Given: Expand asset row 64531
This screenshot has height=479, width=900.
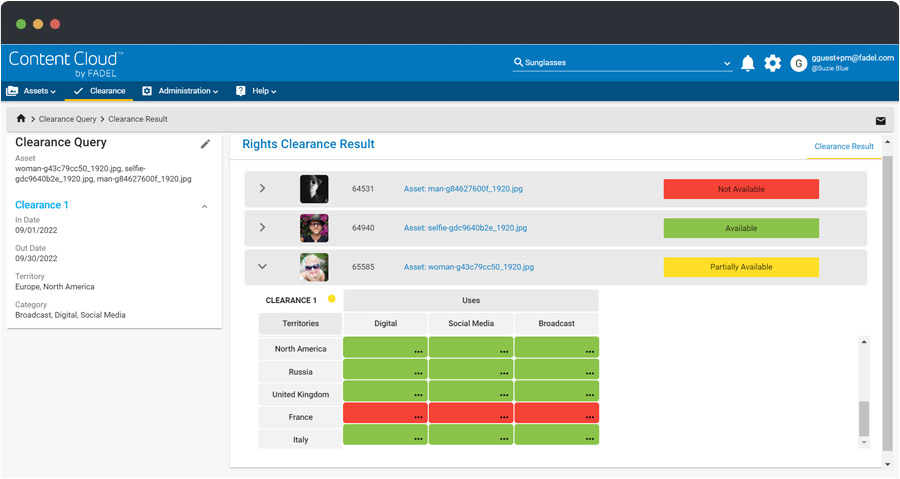Looking at the screenshot, I should 262,188.
